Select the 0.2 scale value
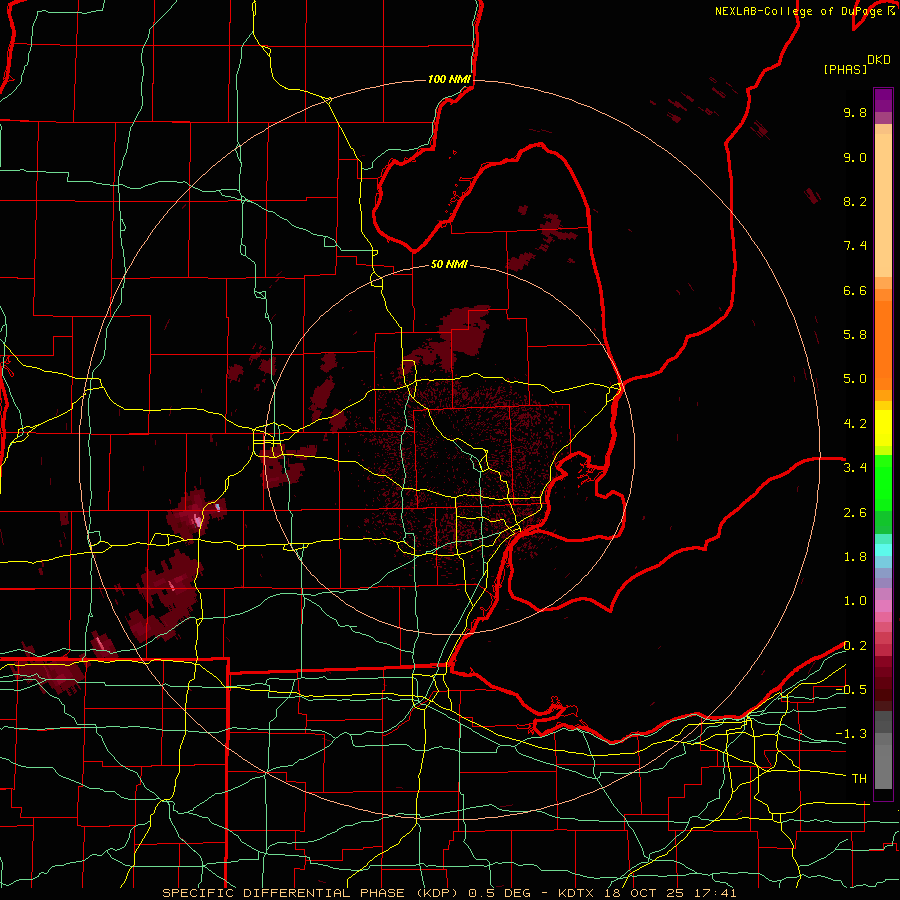 click(x=855, y=646)
